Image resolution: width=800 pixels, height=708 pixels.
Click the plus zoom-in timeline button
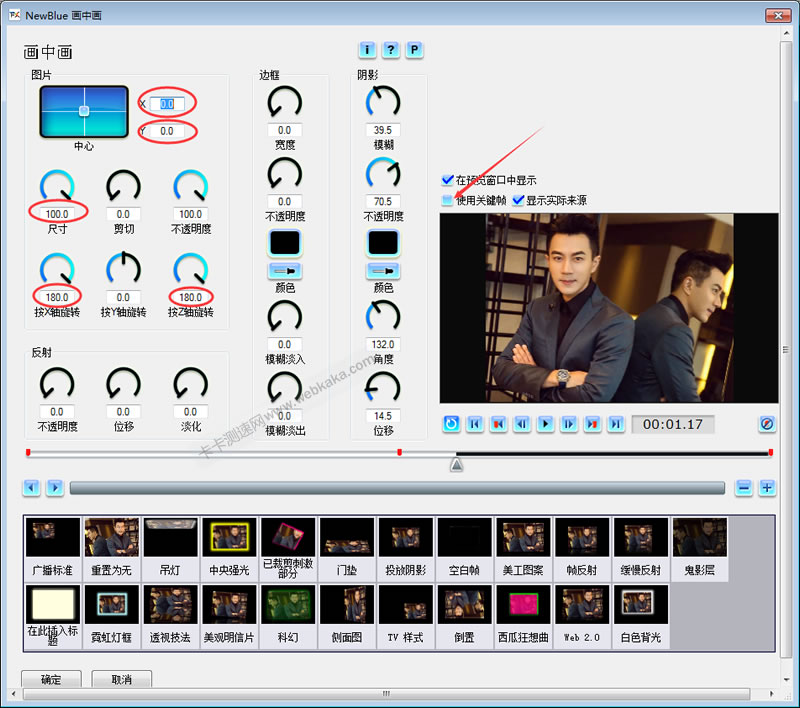click(x=767, y=488)
